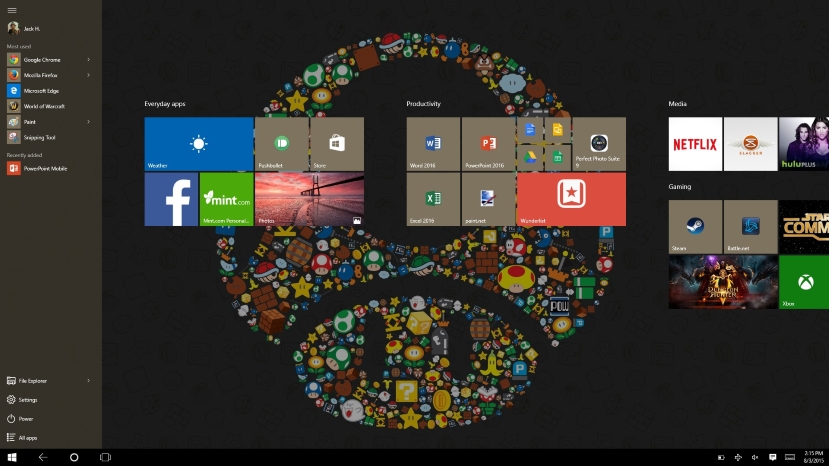Screen dimensions: 829x466
Task: Open the Slacker radio tile
Action: (x=751, y=144)
